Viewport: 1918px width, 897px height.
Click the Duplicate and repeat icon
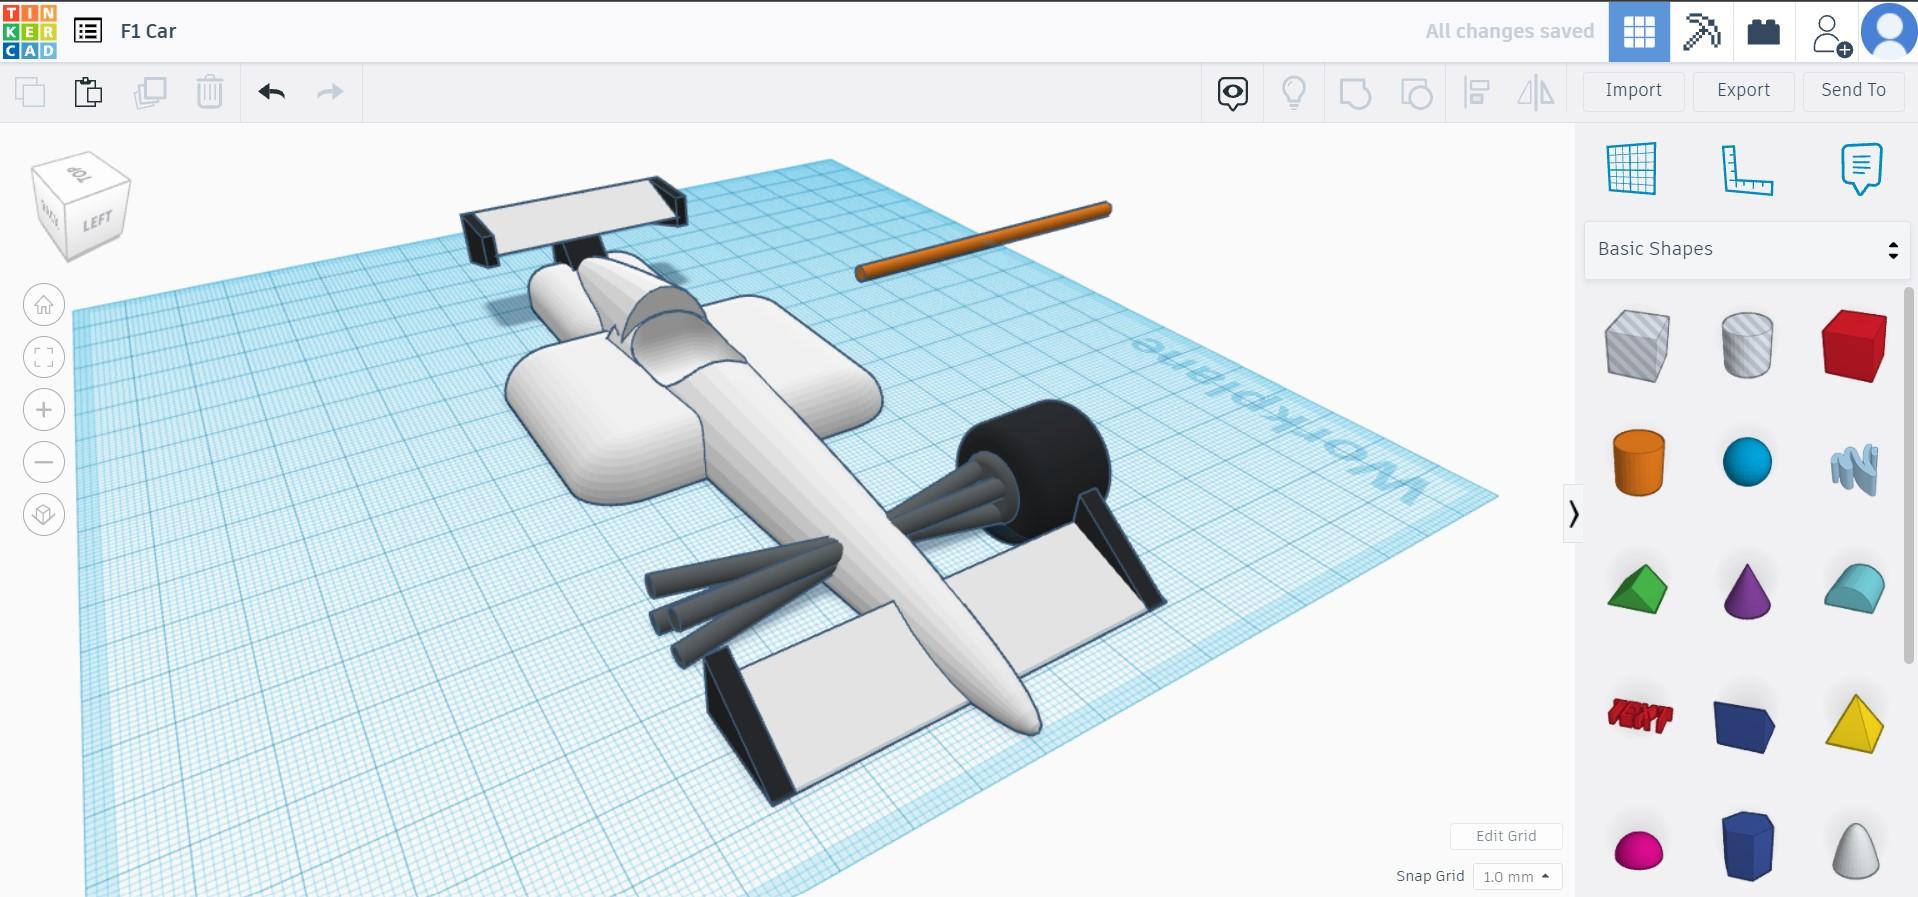150,92
